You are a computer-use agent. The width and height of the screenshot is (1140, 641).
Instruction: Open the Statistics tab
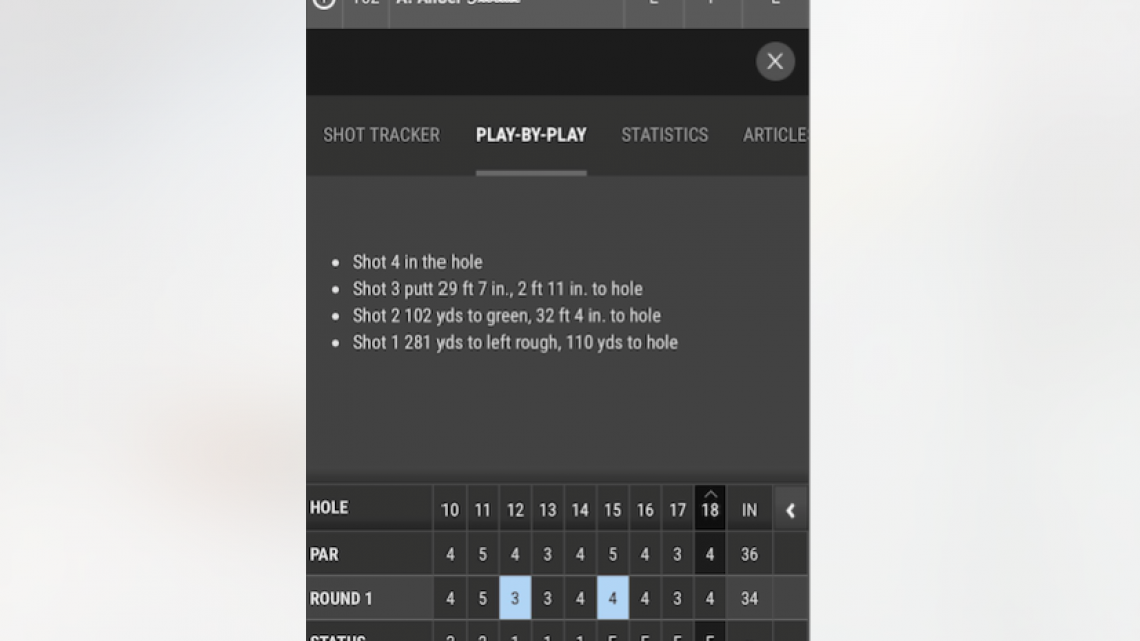point(664,135)
